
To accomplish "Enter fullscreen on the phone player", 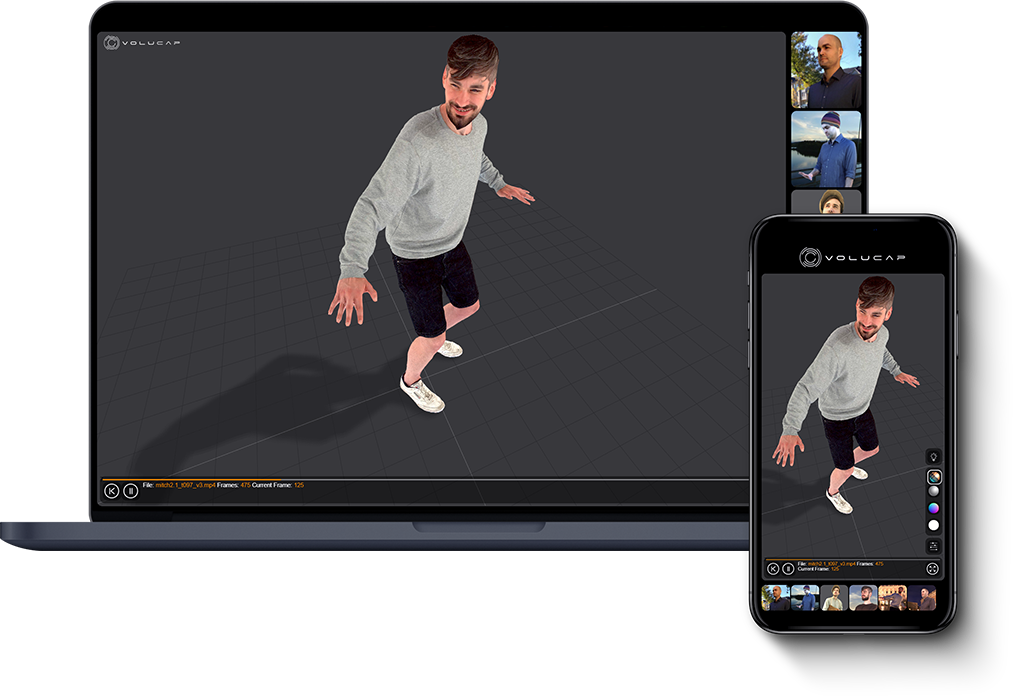I will [932, 568].
